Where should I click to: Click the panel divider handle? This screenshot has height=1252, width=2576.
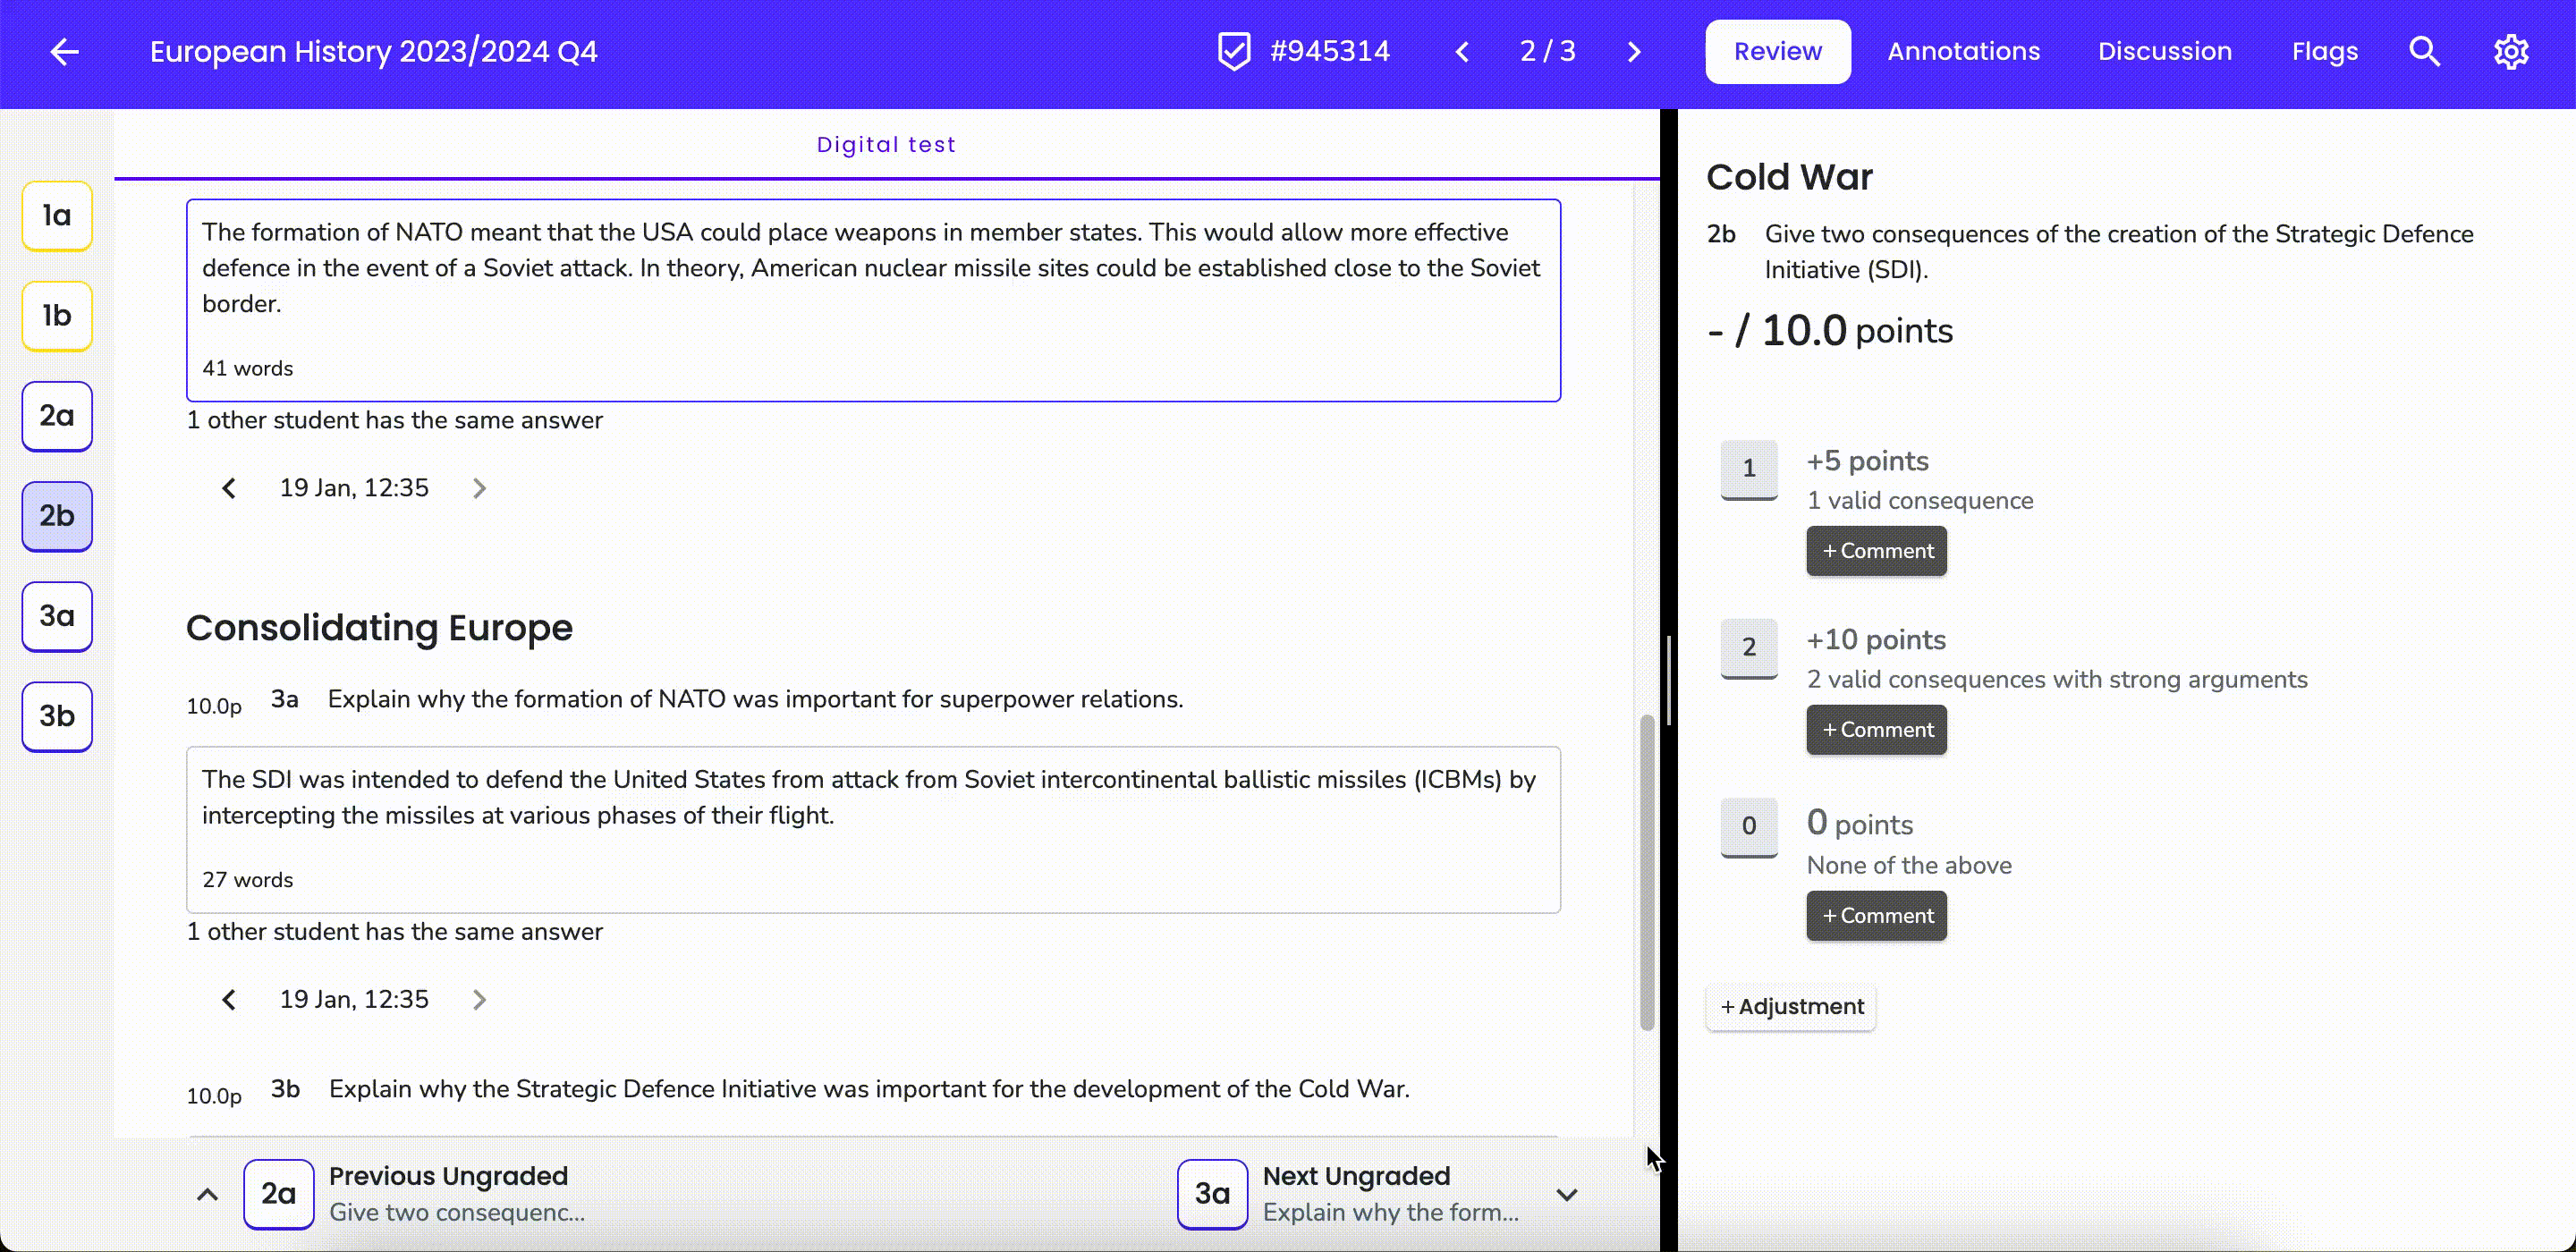click(1668, 680)
